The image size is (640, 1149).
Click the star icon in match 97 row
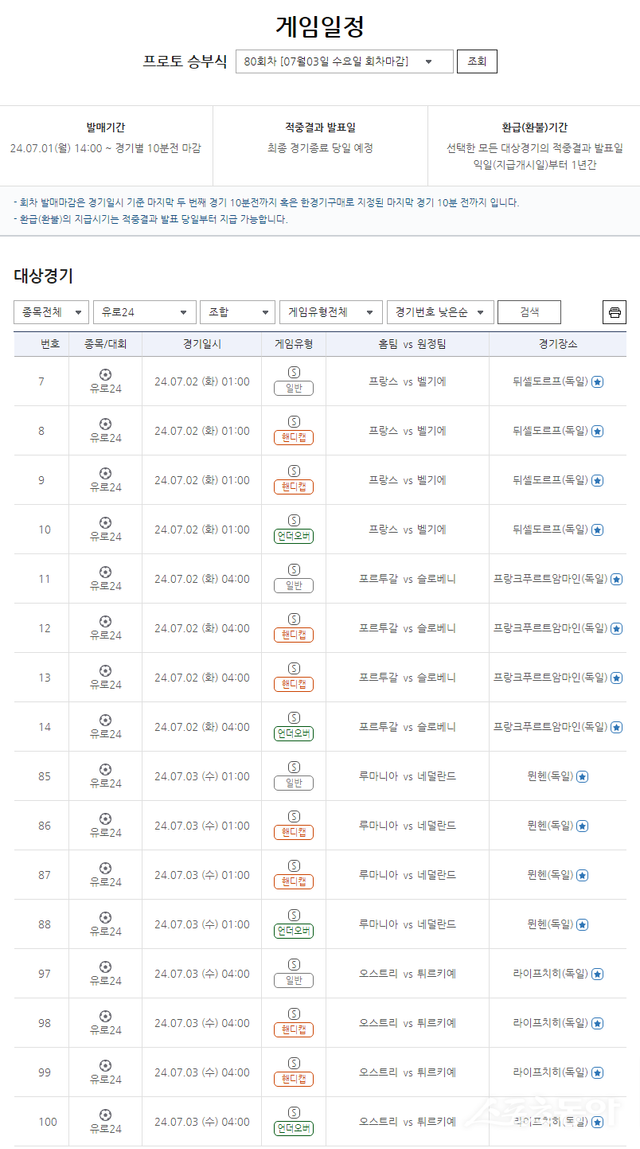(x=597, y=973)
